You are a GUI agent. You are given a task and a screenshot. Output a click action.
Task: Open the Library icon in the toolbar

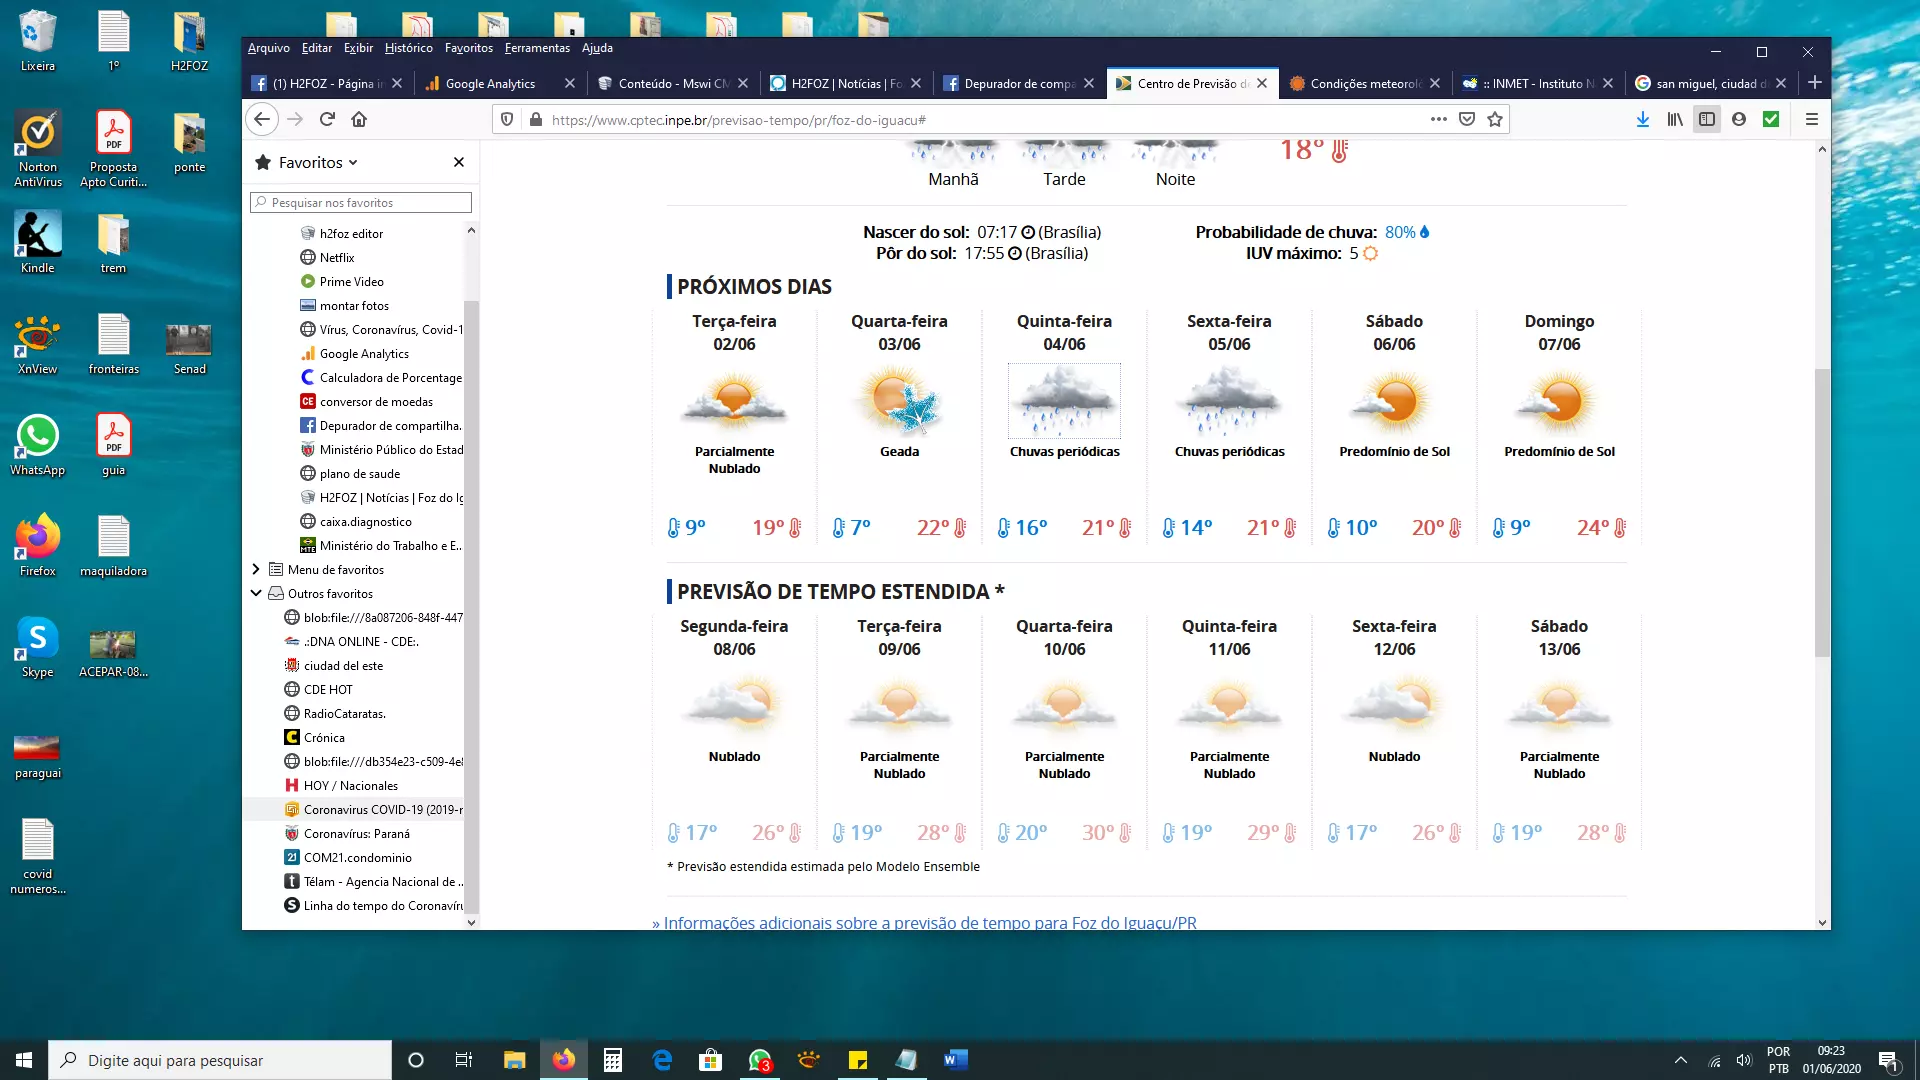tap(1675, 119)
